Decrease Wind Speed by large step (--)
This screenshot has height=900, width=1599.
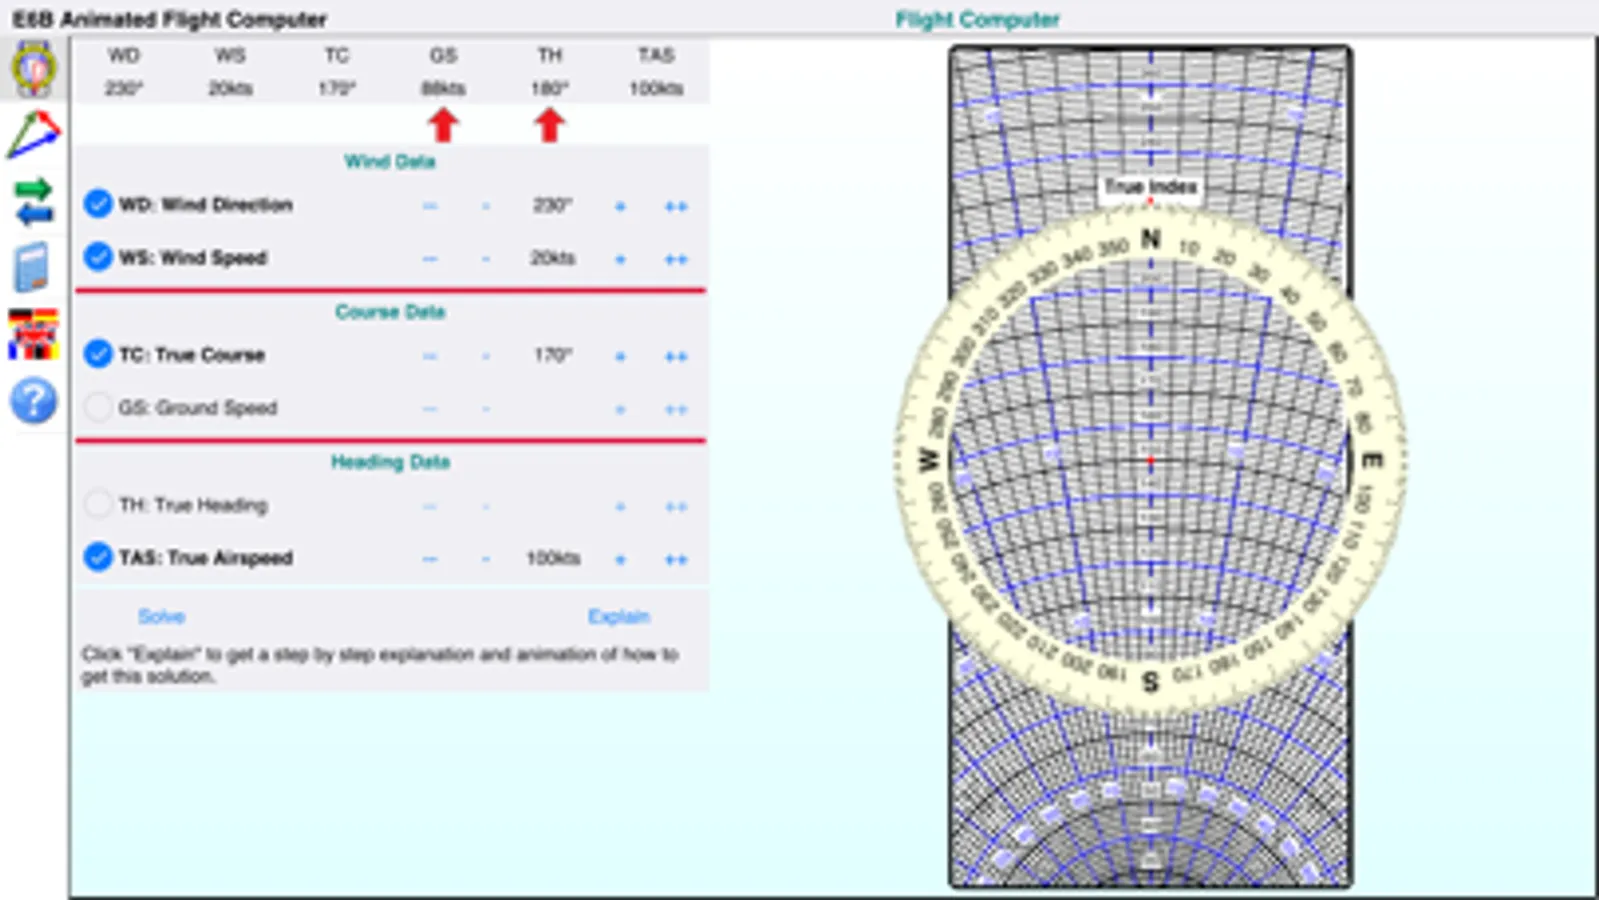(x=430, y=259)
